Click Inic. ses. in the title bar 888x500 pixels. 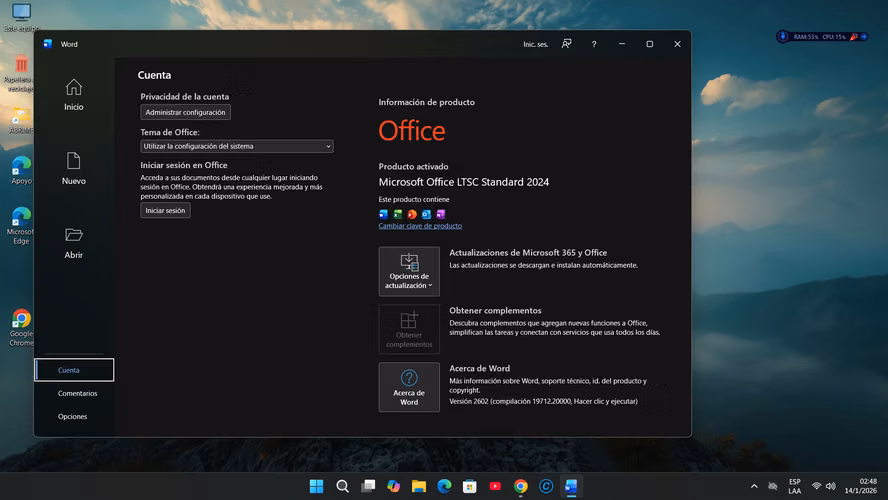click(x=535, y=44)
